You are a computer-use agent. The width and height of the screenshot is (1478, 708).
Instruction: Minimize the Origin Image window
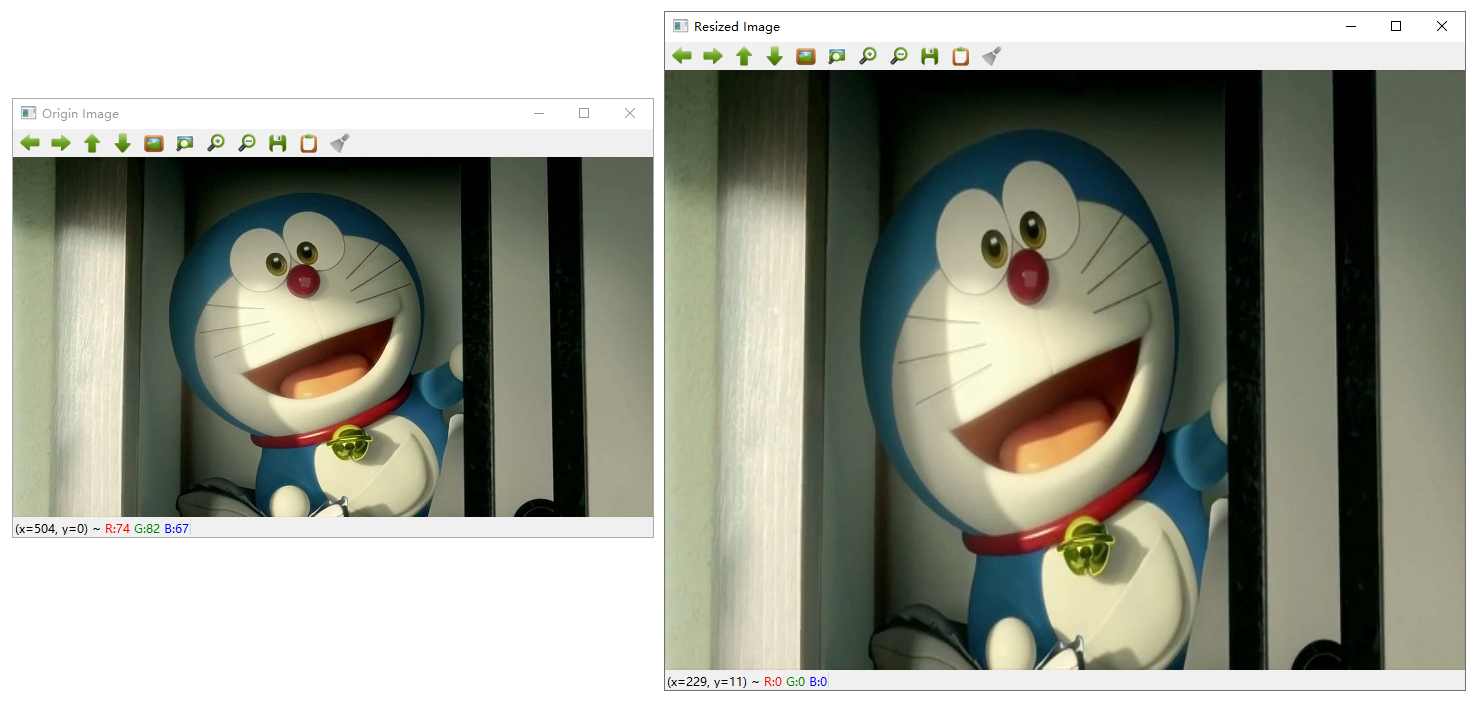click(x=539, y=113)
